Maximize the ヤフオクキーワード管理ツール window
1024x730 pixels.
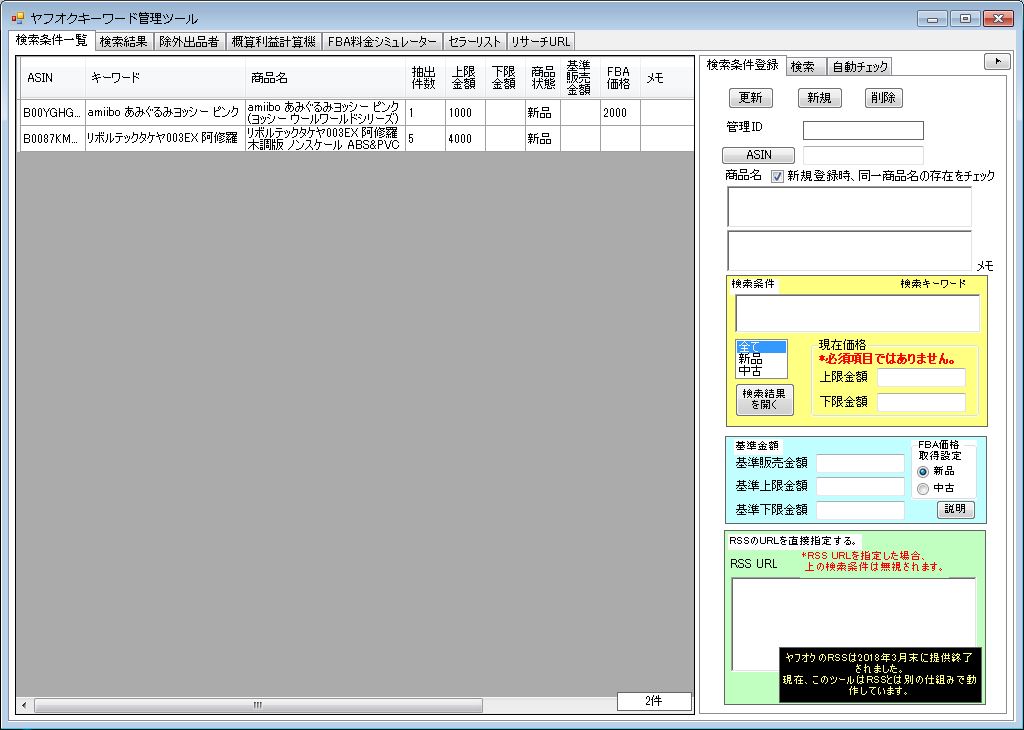coord(965,18)
